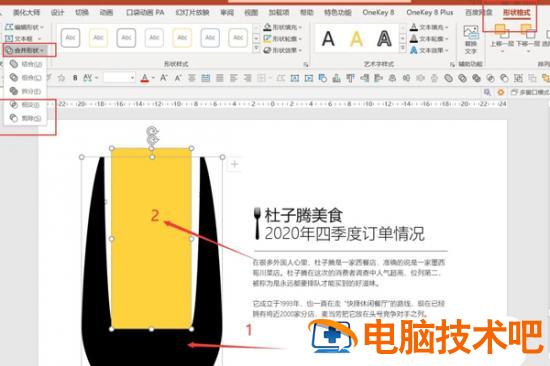Viewport: 550px width, 366px height.
Task: Open the OneKey 8 Plus tab
Action: pos(430,13)
